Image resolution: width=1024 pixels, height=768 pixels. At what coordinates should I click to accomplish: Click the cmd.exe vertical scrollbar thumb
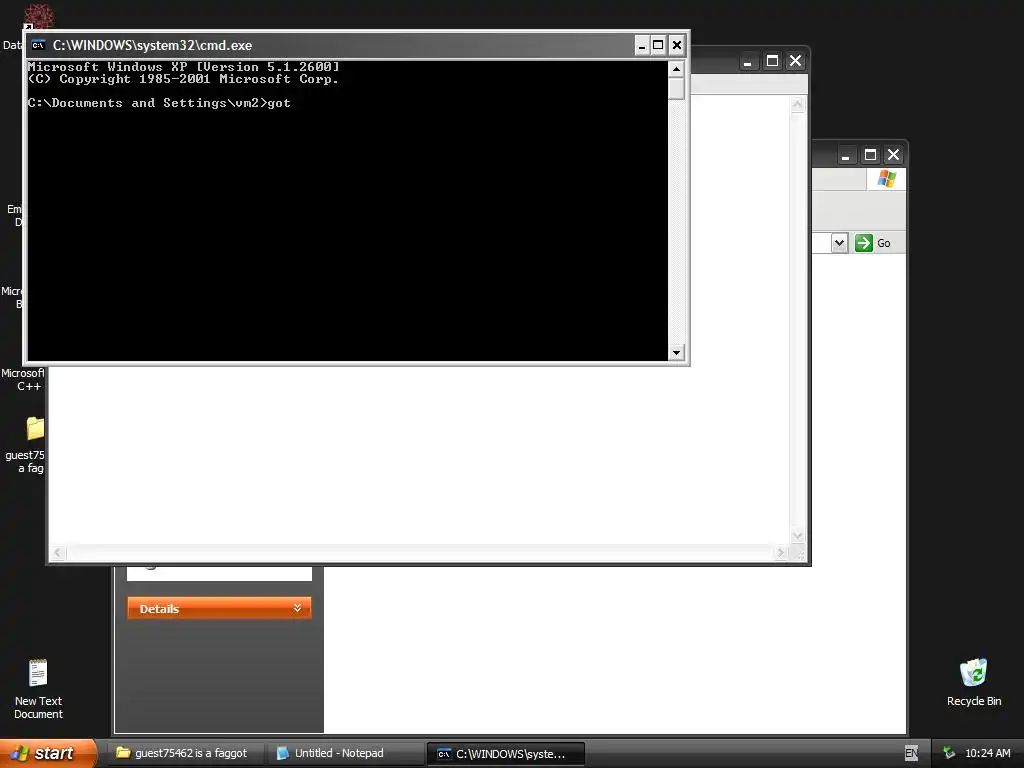point(677,88)
